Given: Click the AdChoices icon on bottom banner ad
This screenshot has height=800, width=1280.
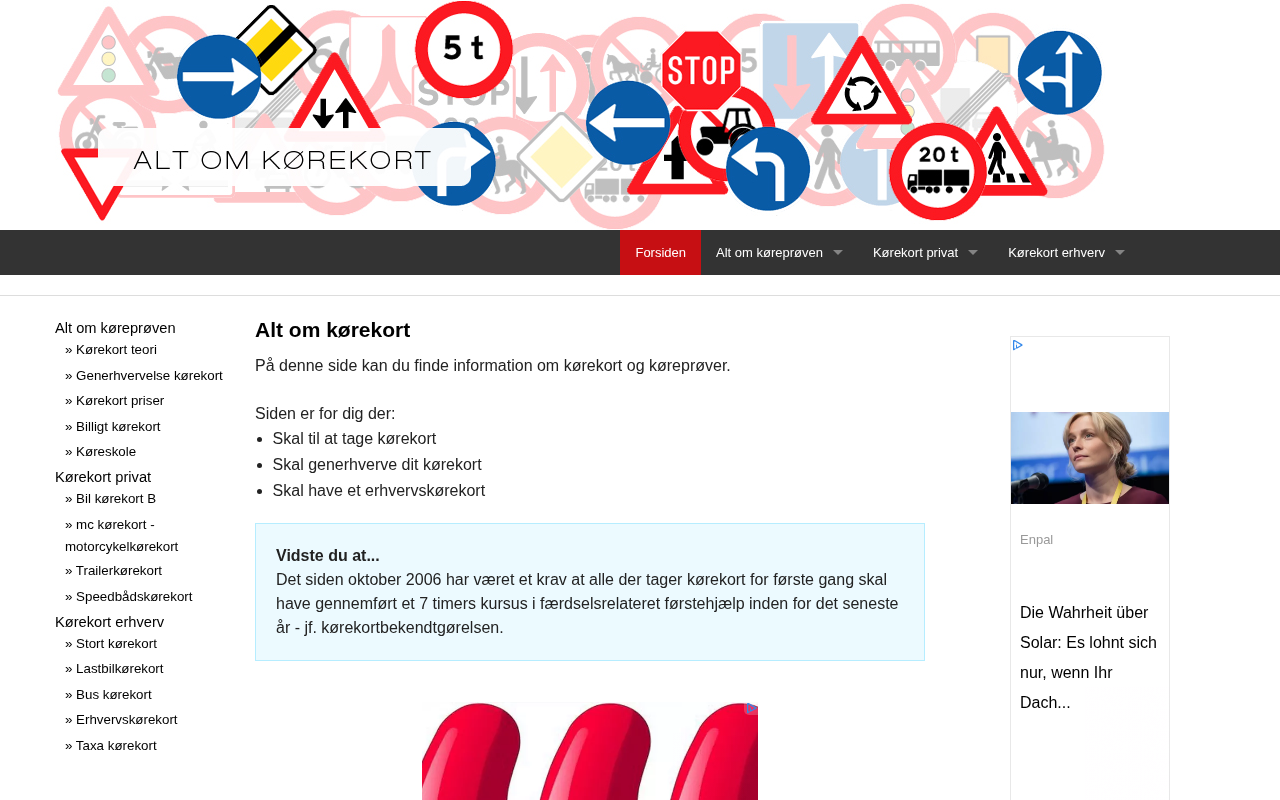Looking at the screenshot, I should (x=750, y=708).
